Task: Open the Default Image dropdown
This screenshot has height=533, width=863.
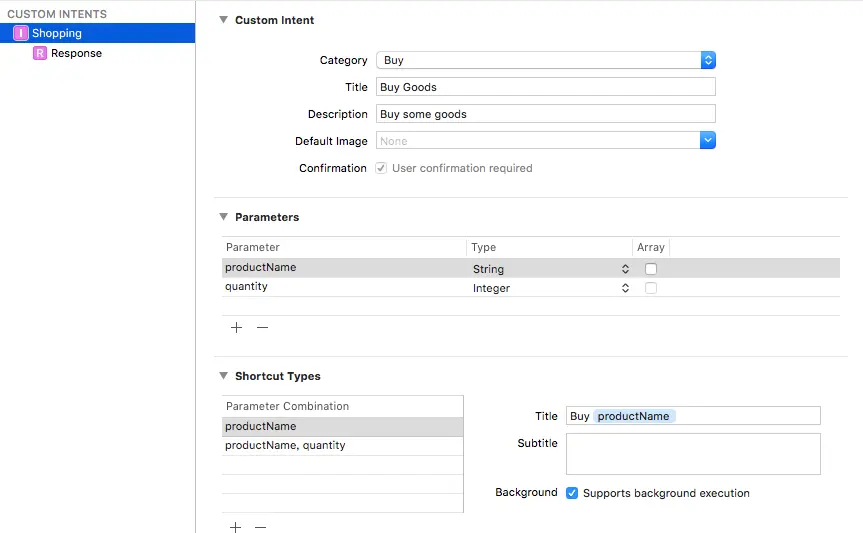Action: click(x=546, y=141)
